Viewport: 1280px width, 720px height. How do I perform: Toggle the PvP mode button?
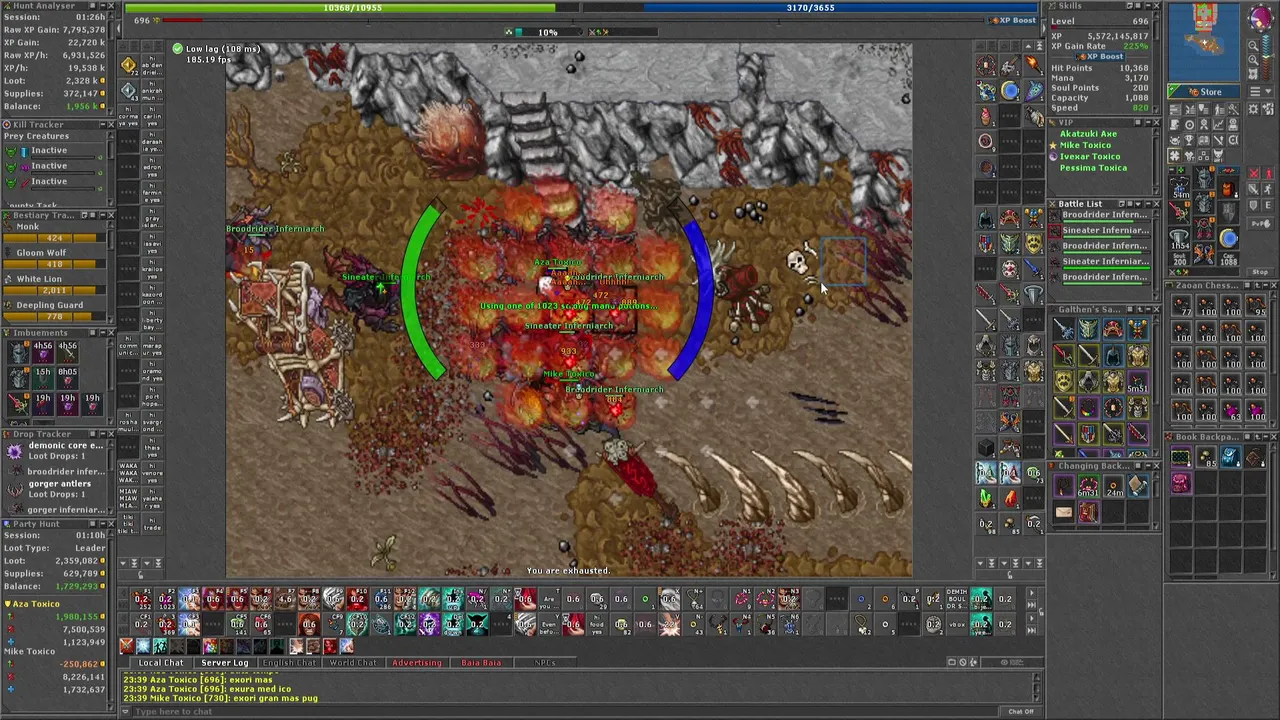click(1260, 223)
